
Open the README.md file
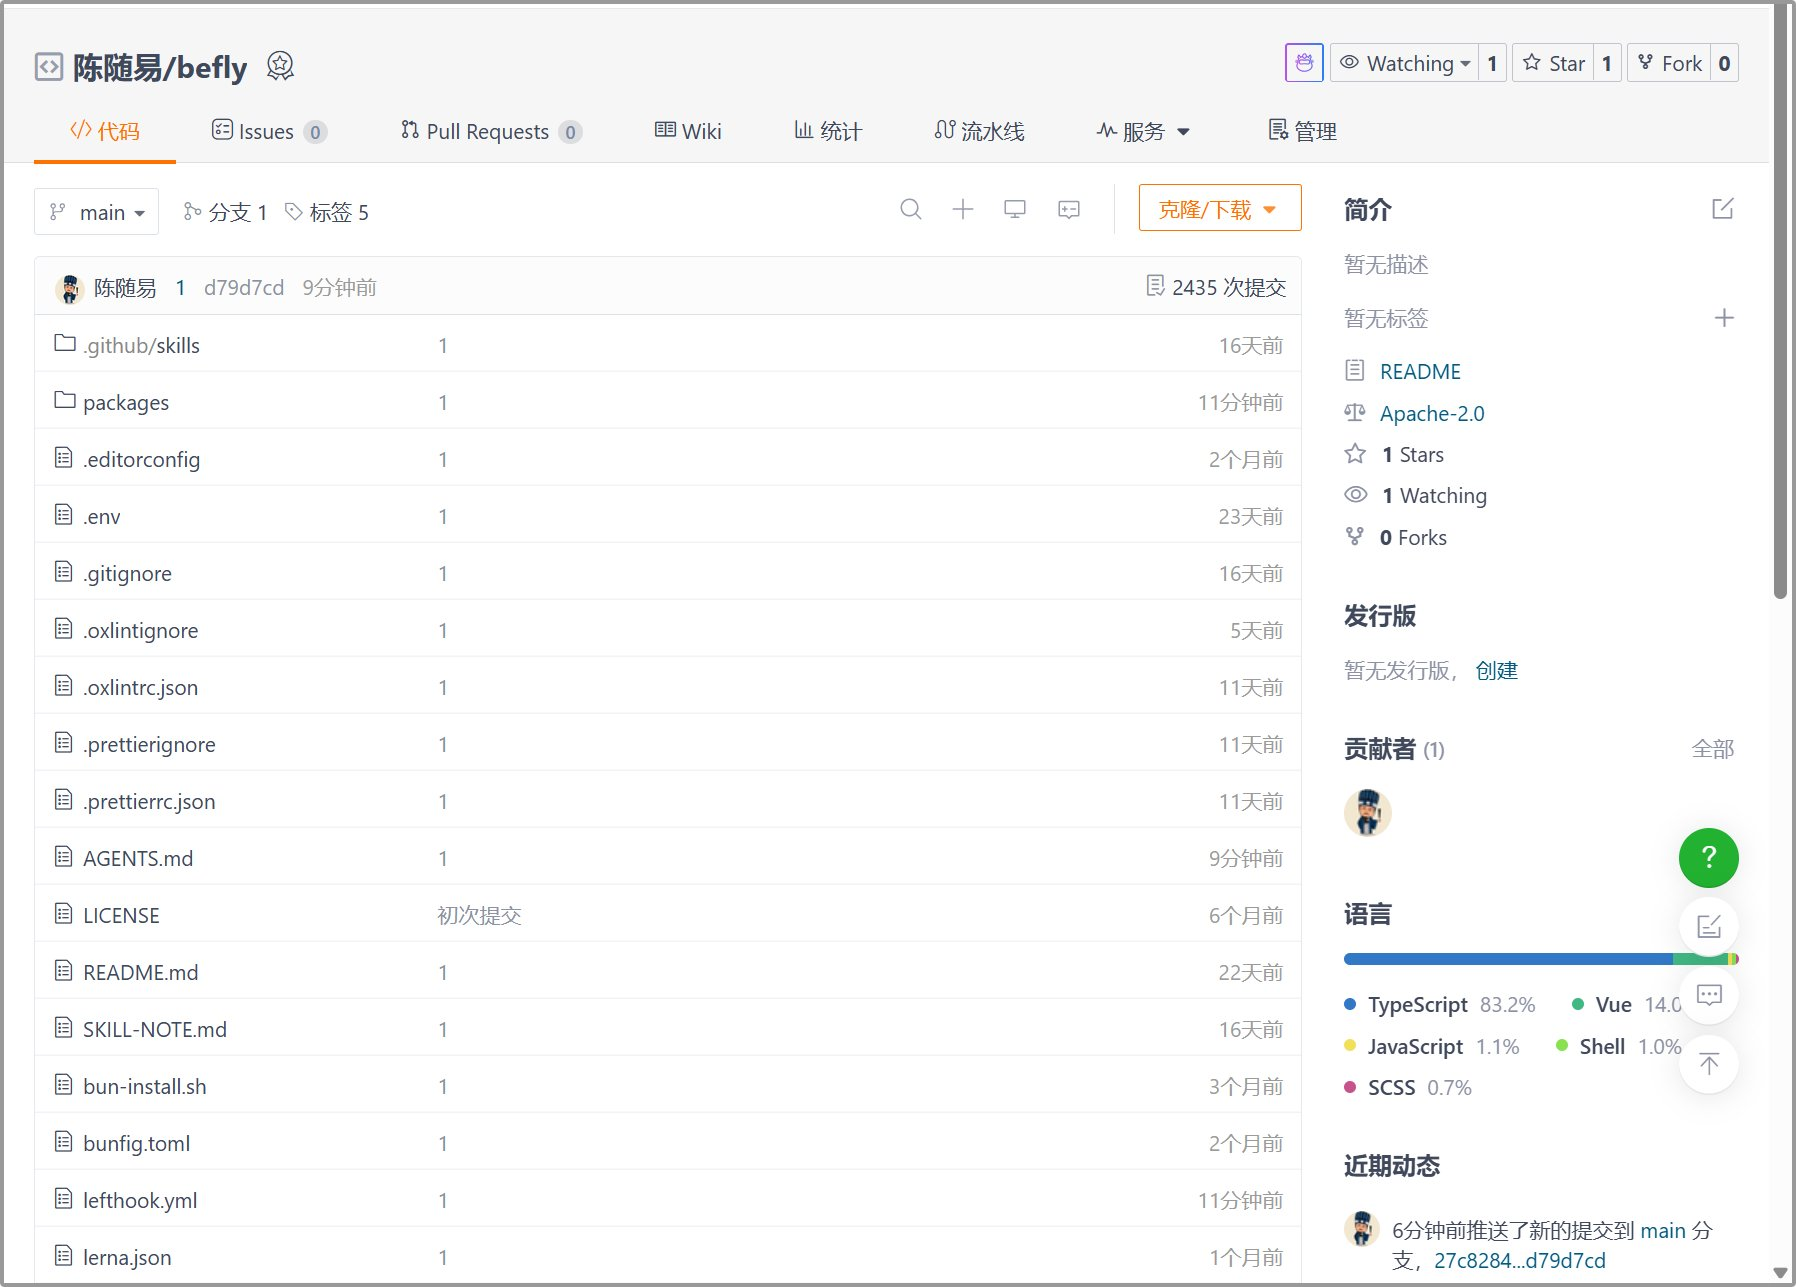click(x=141, y=972)
